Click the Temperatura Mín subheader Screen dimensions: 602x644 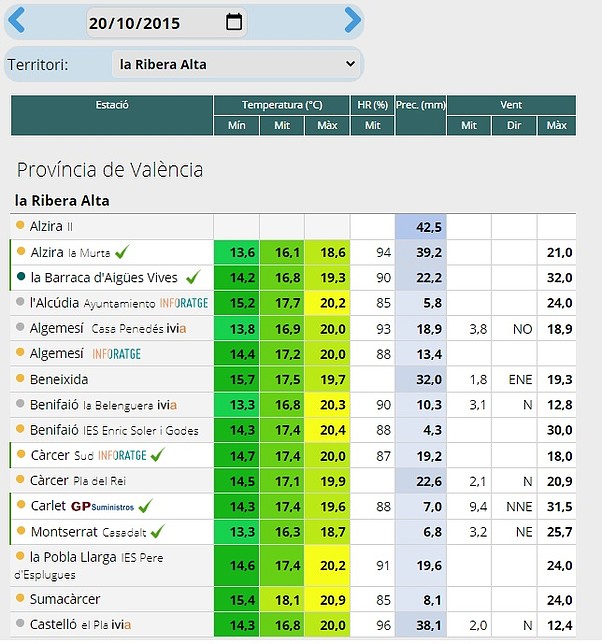pyautogui.click(x=237, y=125)
